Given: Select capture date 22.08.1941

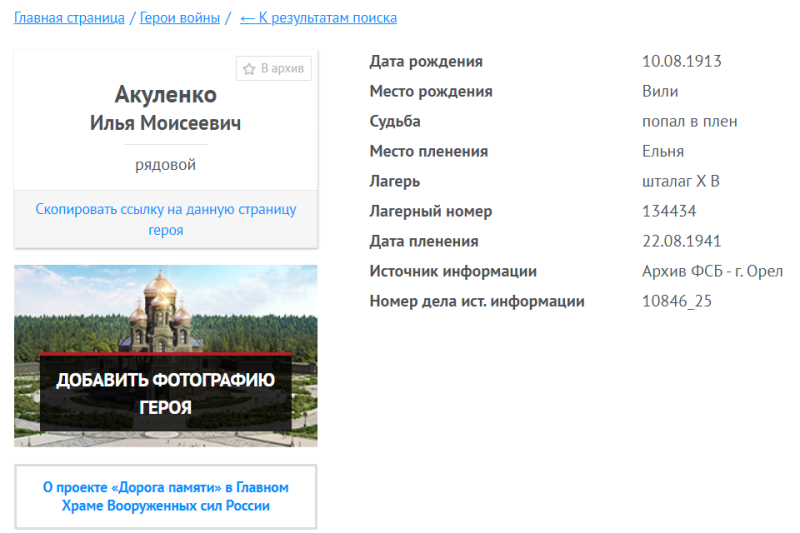Looking at the screenshot, I should pyautogui.click(x=682, y=241).
